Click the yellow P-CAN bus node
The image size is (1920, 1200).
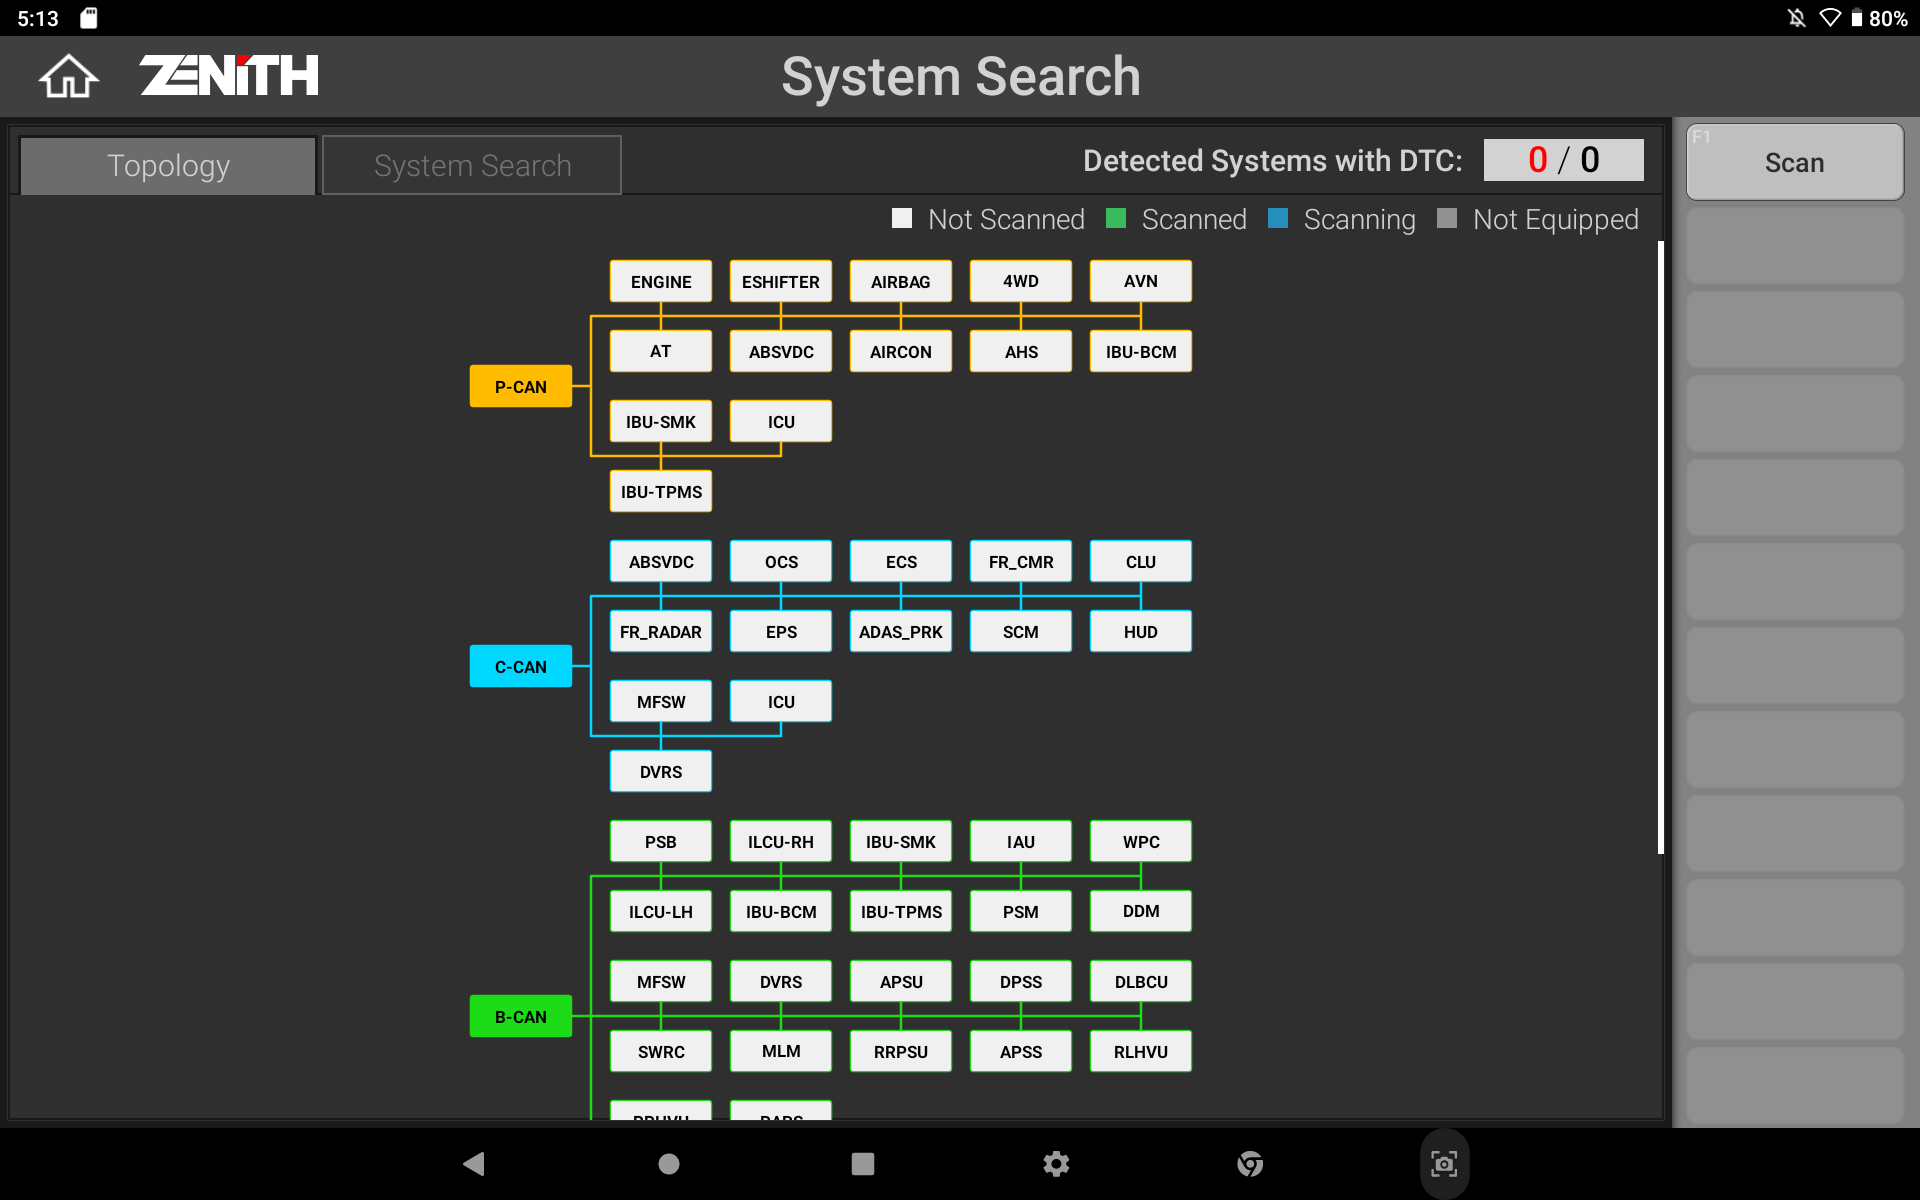[520, 387]
